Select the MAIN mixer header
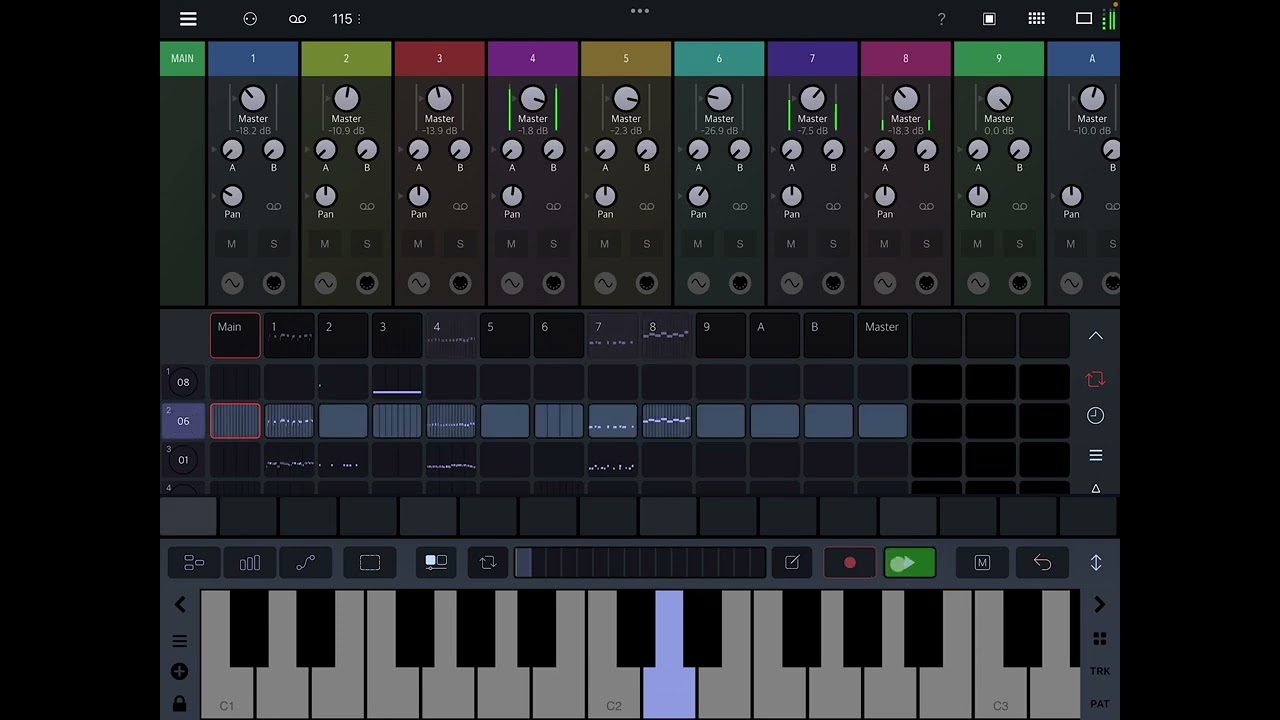Viewport: 1280px width, 720px height. [x=182, y=59]
